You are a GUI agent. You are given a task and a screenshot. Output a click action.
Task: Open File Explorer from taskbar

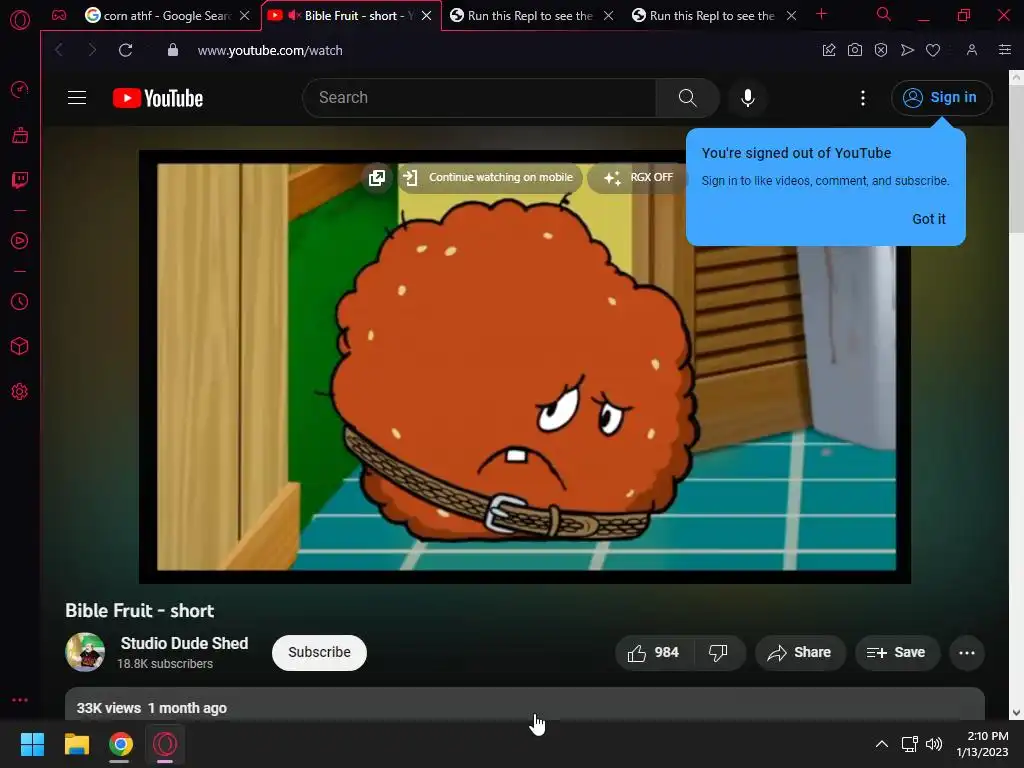(x=76, y=744)
